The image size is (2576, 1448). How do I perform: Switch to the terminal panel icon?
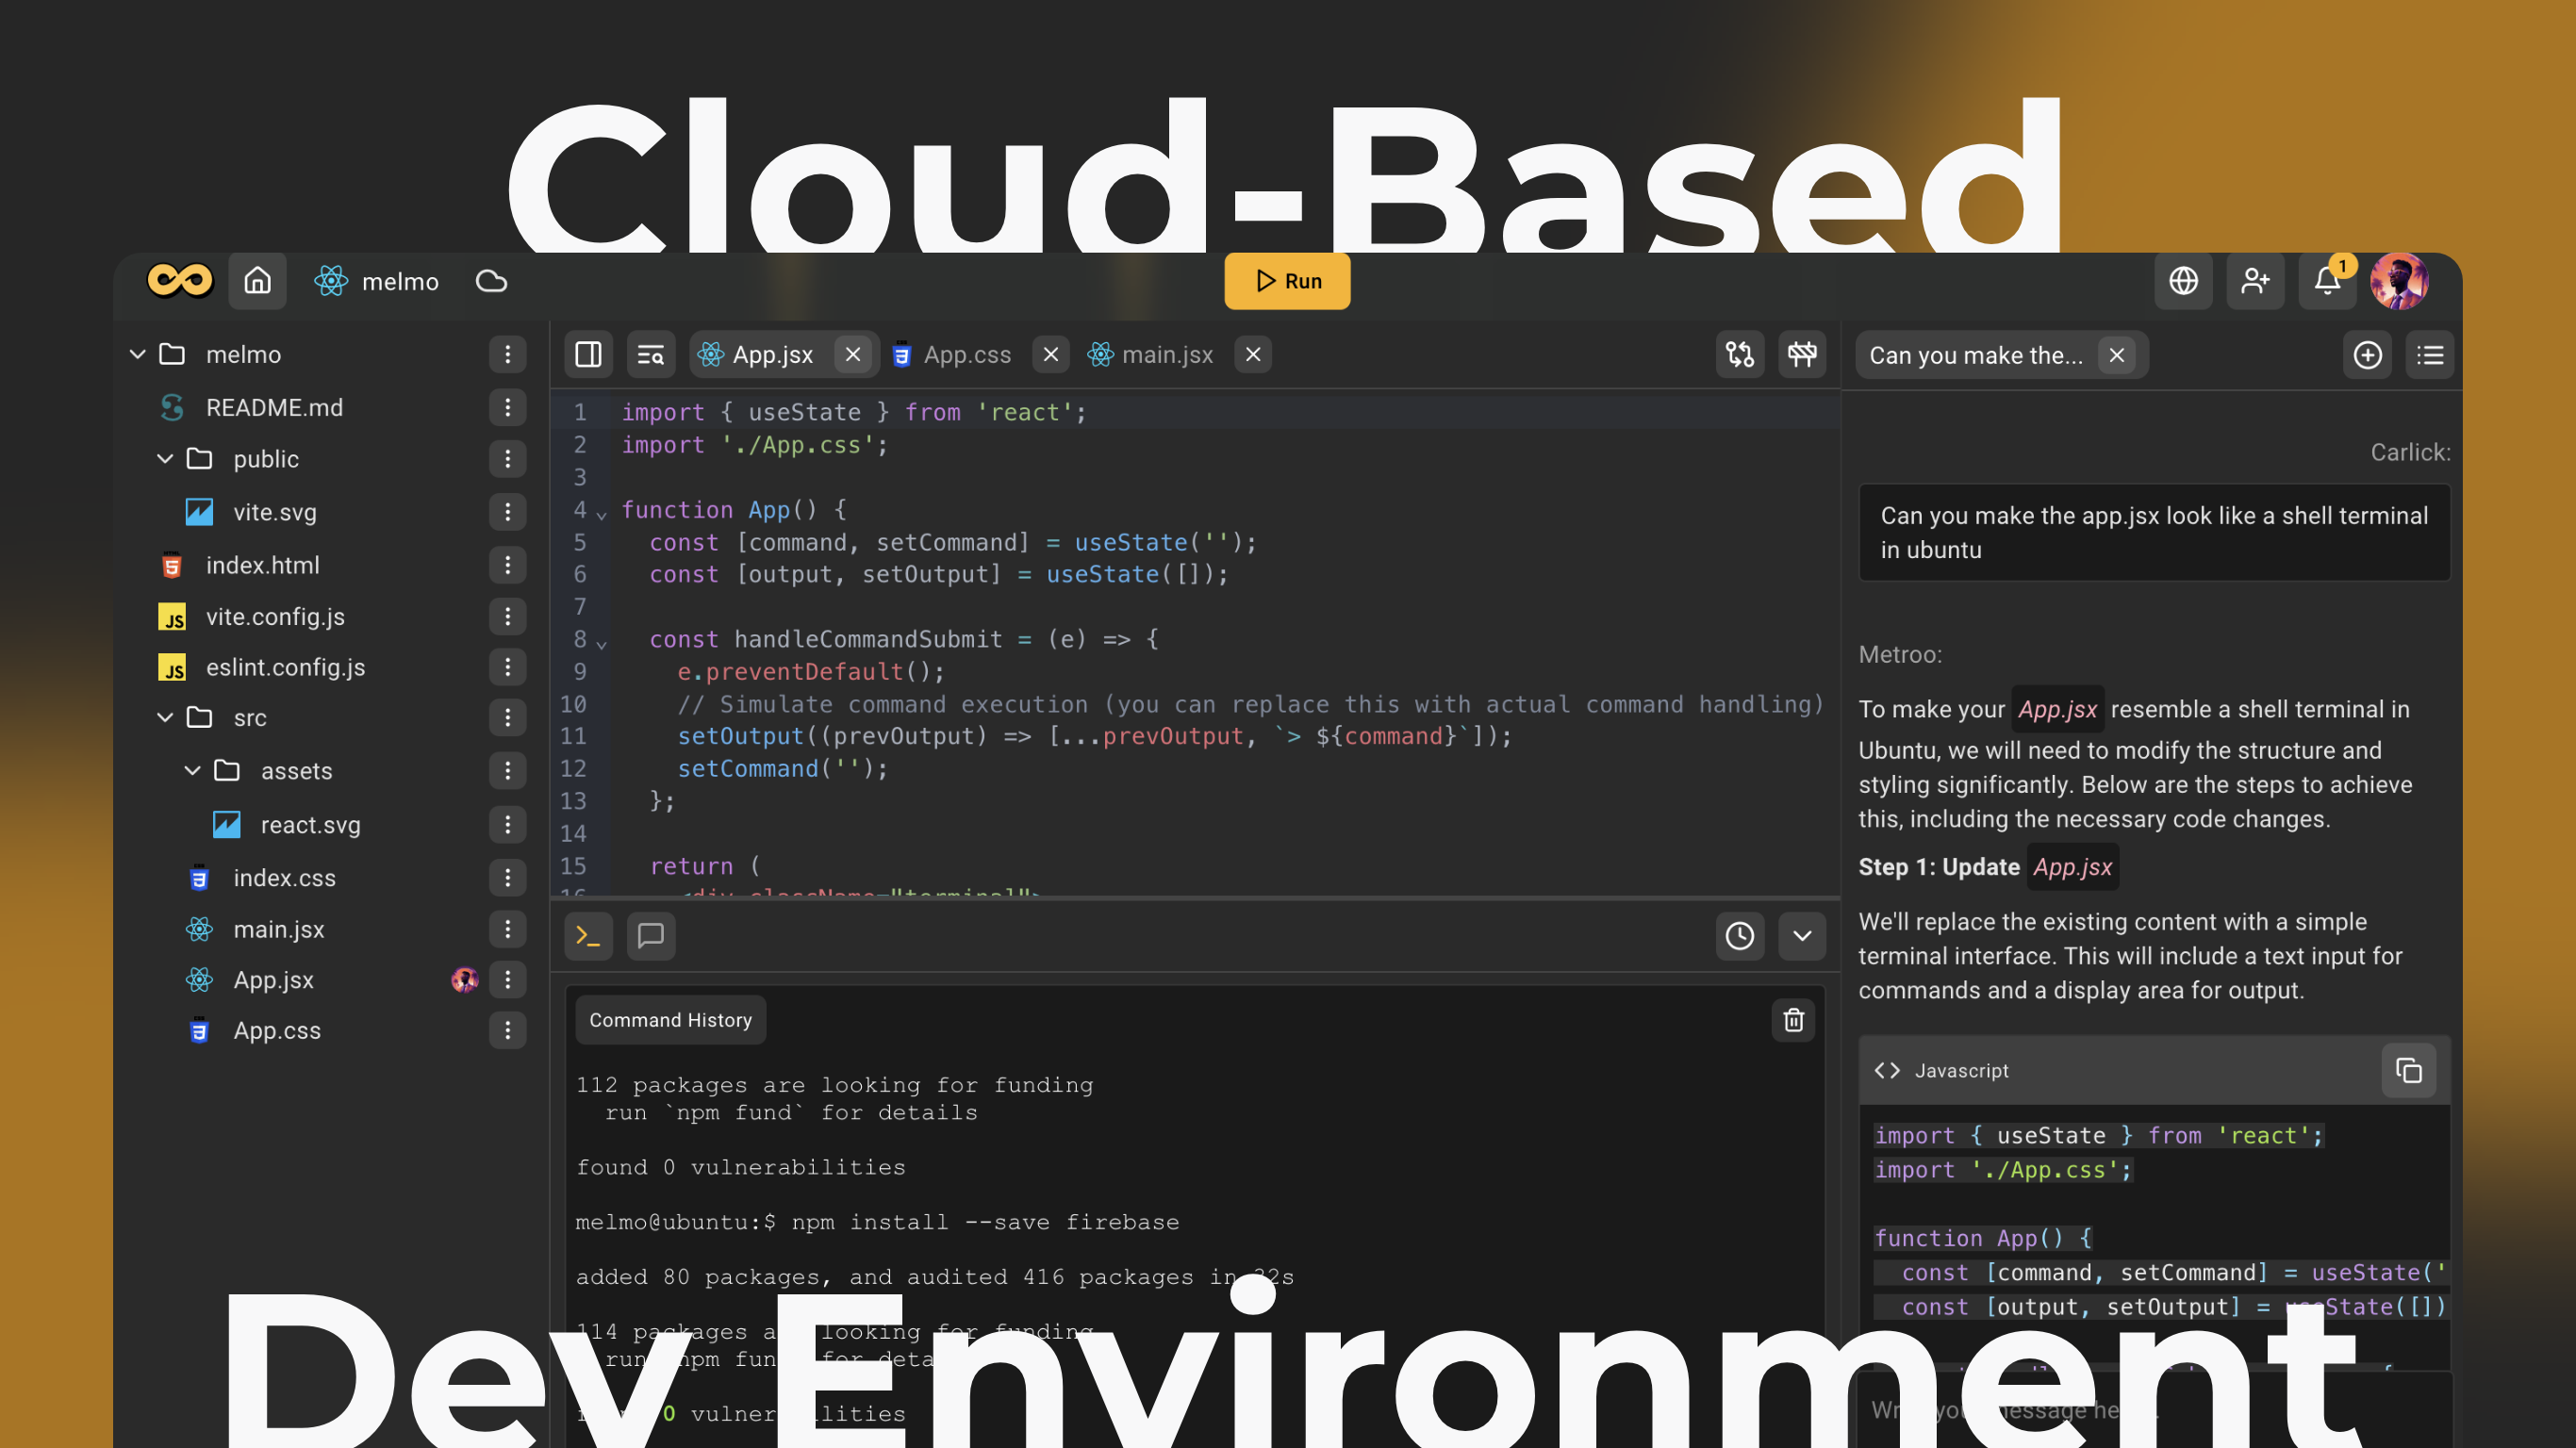pyautogui.click(x=588, y=936)
